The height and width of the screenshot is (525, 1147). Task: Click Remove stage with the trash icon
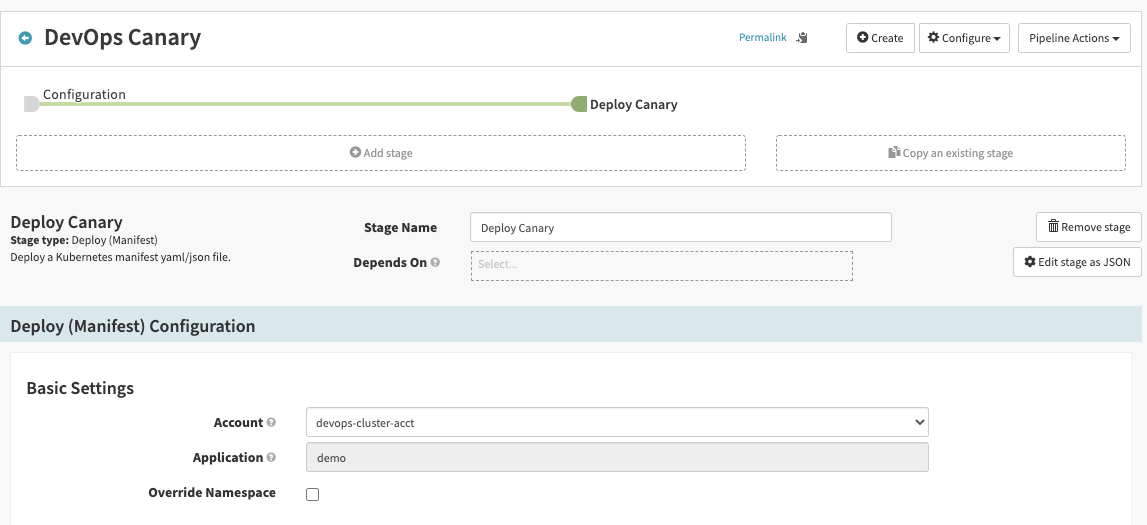point(1088,227)
